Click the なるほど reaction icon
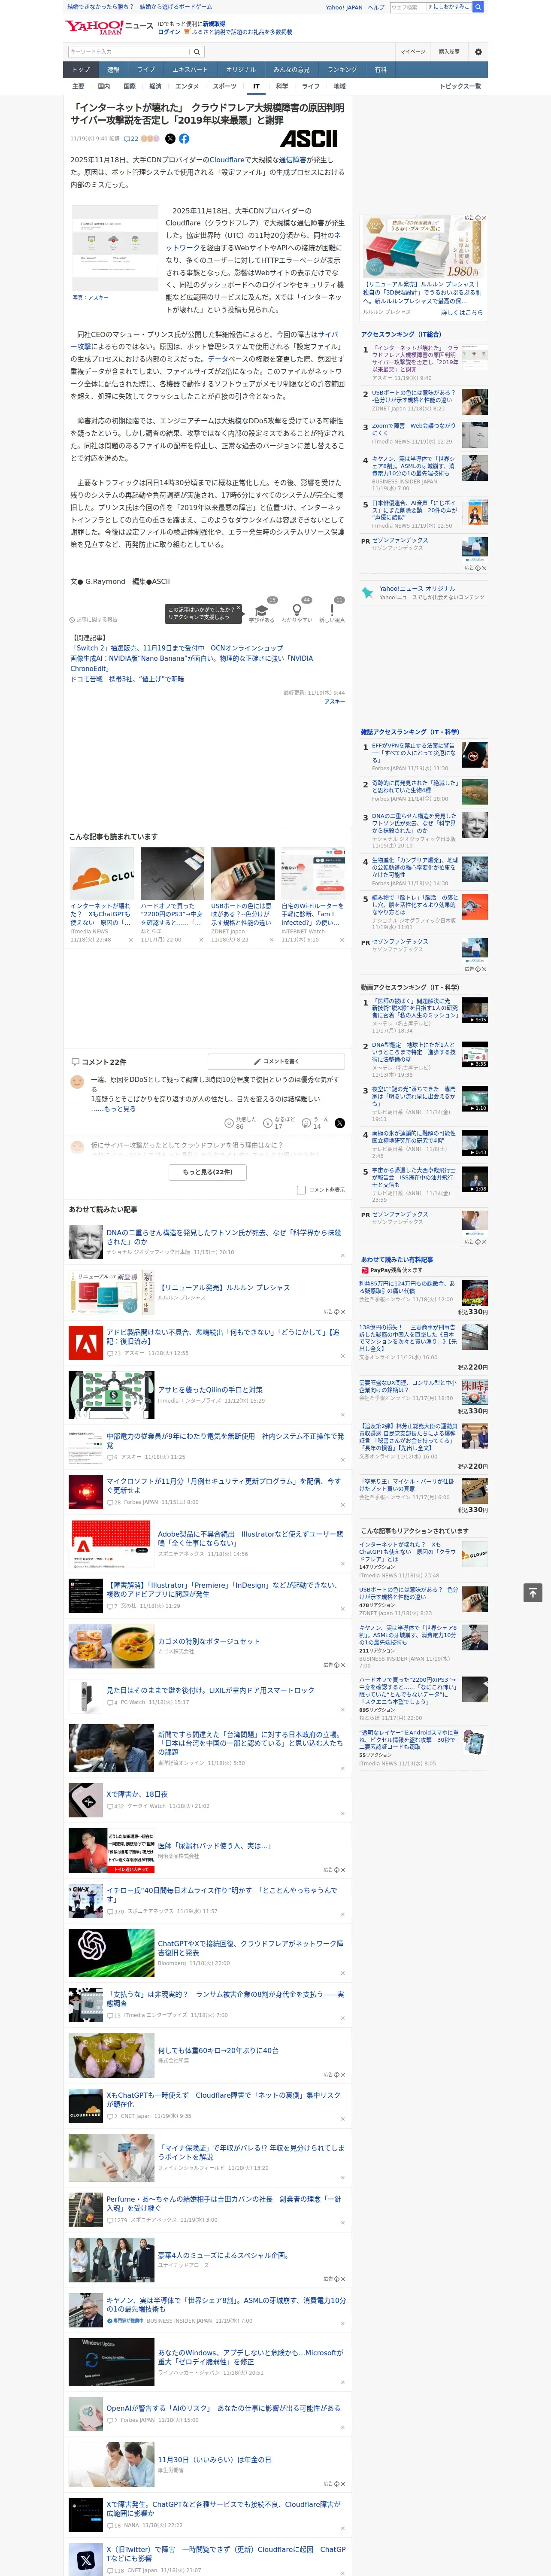 tap(279, 1123)
